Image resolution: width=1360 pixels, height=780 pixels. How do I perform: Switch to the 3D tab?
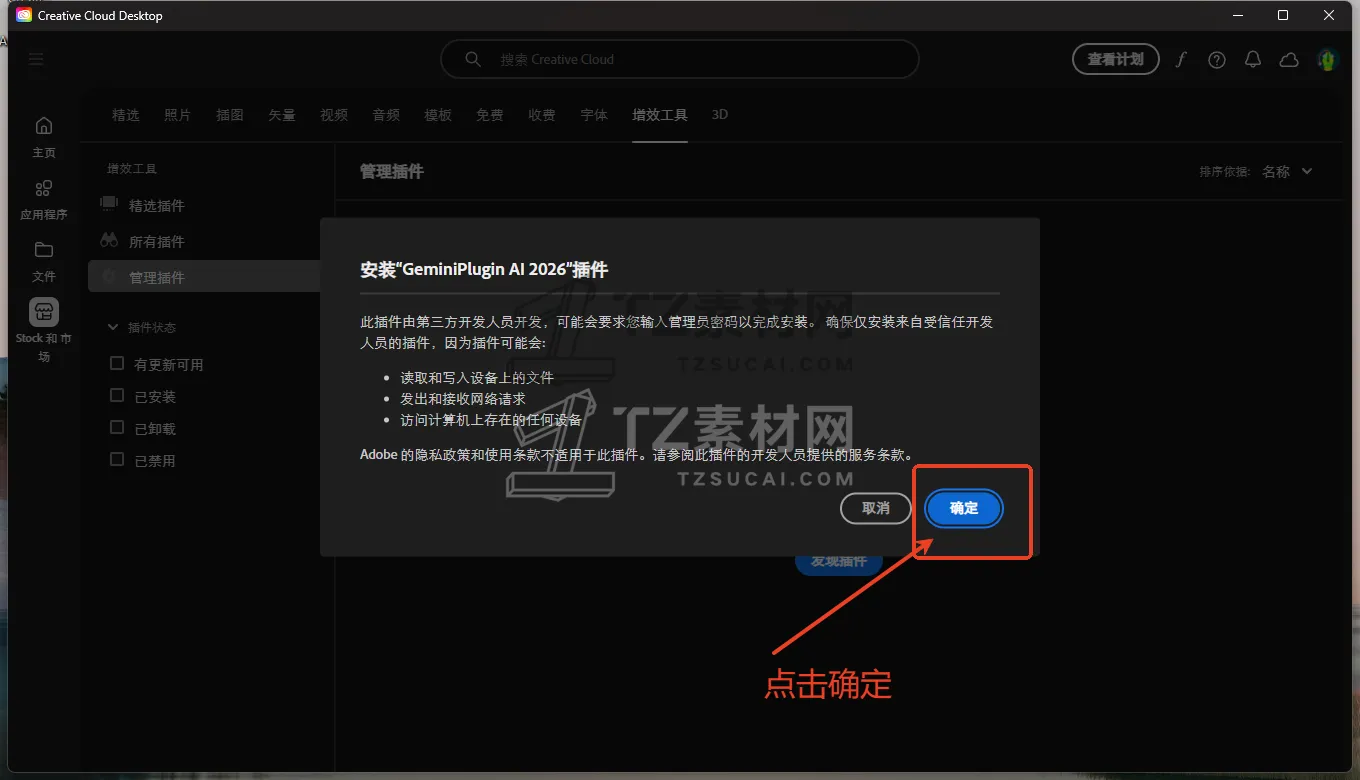(720, 115)
